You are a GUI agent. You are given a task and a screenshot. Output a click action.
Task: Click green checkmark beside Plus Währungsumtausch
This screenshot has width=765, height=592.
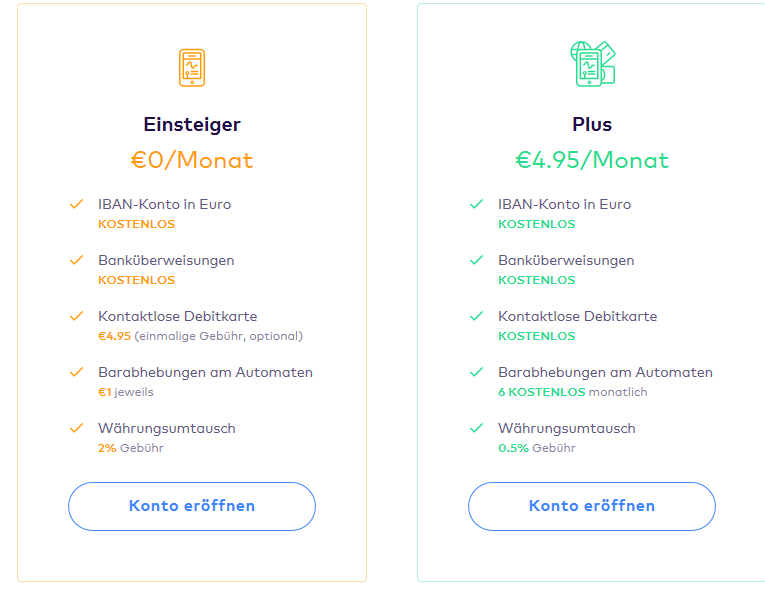(476, 428)
